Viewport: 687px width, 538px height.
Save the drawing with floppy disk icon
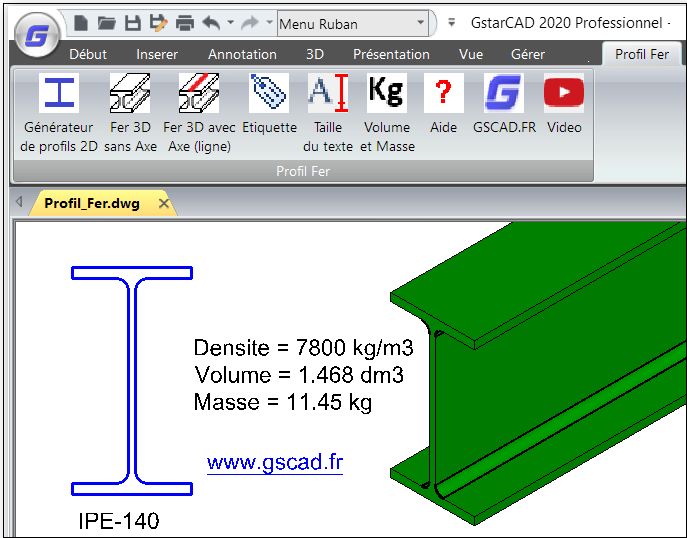[133, 23]
